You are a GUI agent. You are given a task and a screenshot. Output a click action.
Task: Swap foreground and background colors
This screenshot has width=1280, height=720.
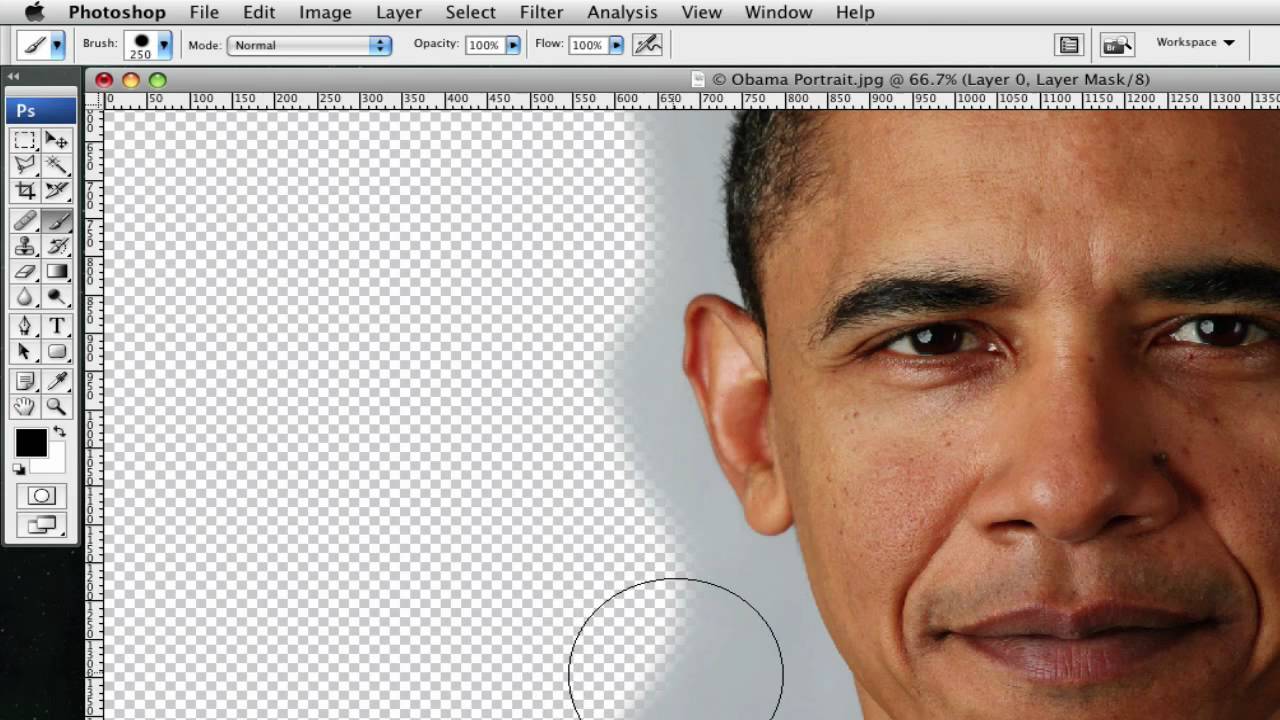[x=59, y=432]
